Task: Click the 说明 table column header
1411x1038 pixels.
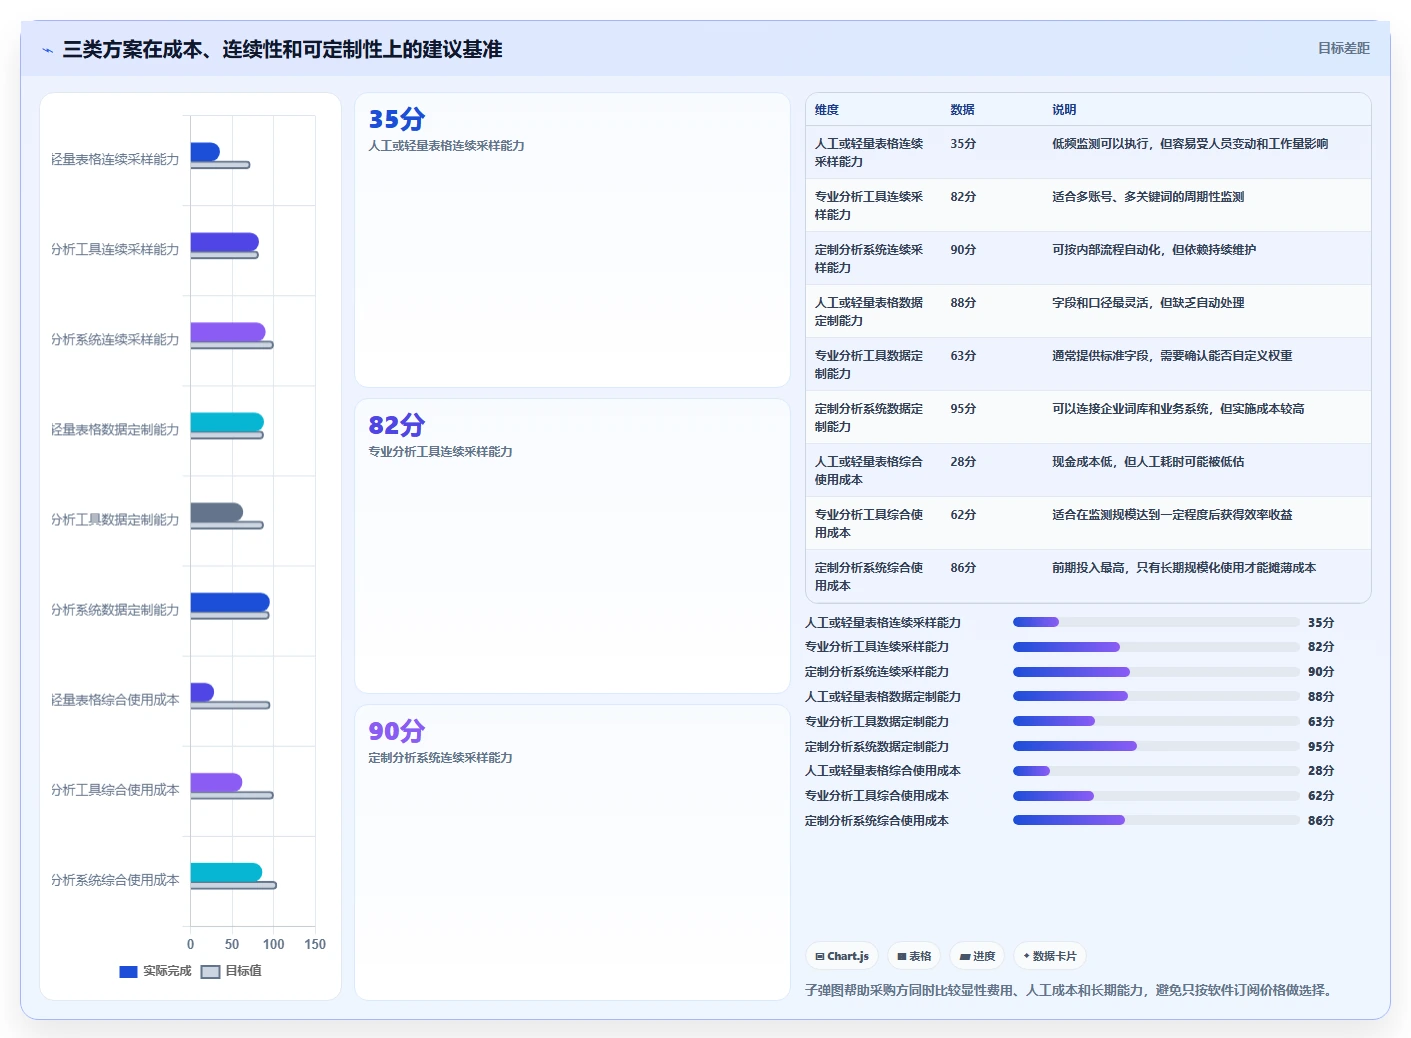Action: coord(1064,110)
